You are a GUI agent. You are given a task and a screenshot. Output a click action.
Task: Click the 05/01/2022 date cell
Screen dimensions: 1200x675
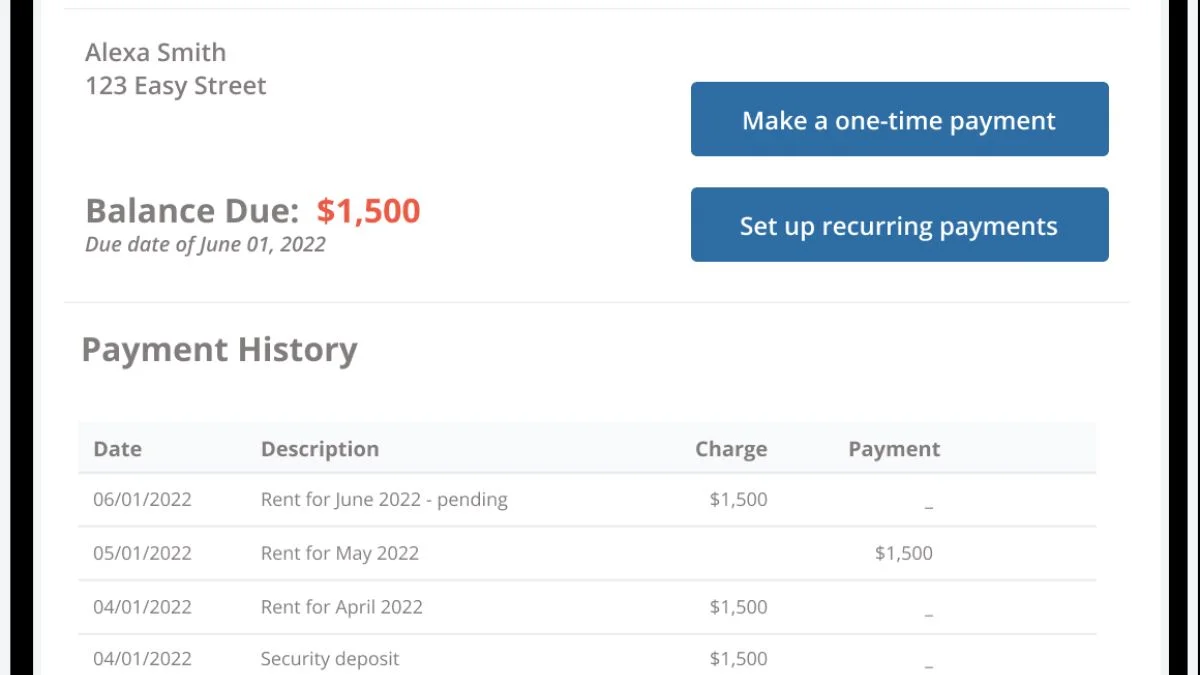(x=142, y=553)
